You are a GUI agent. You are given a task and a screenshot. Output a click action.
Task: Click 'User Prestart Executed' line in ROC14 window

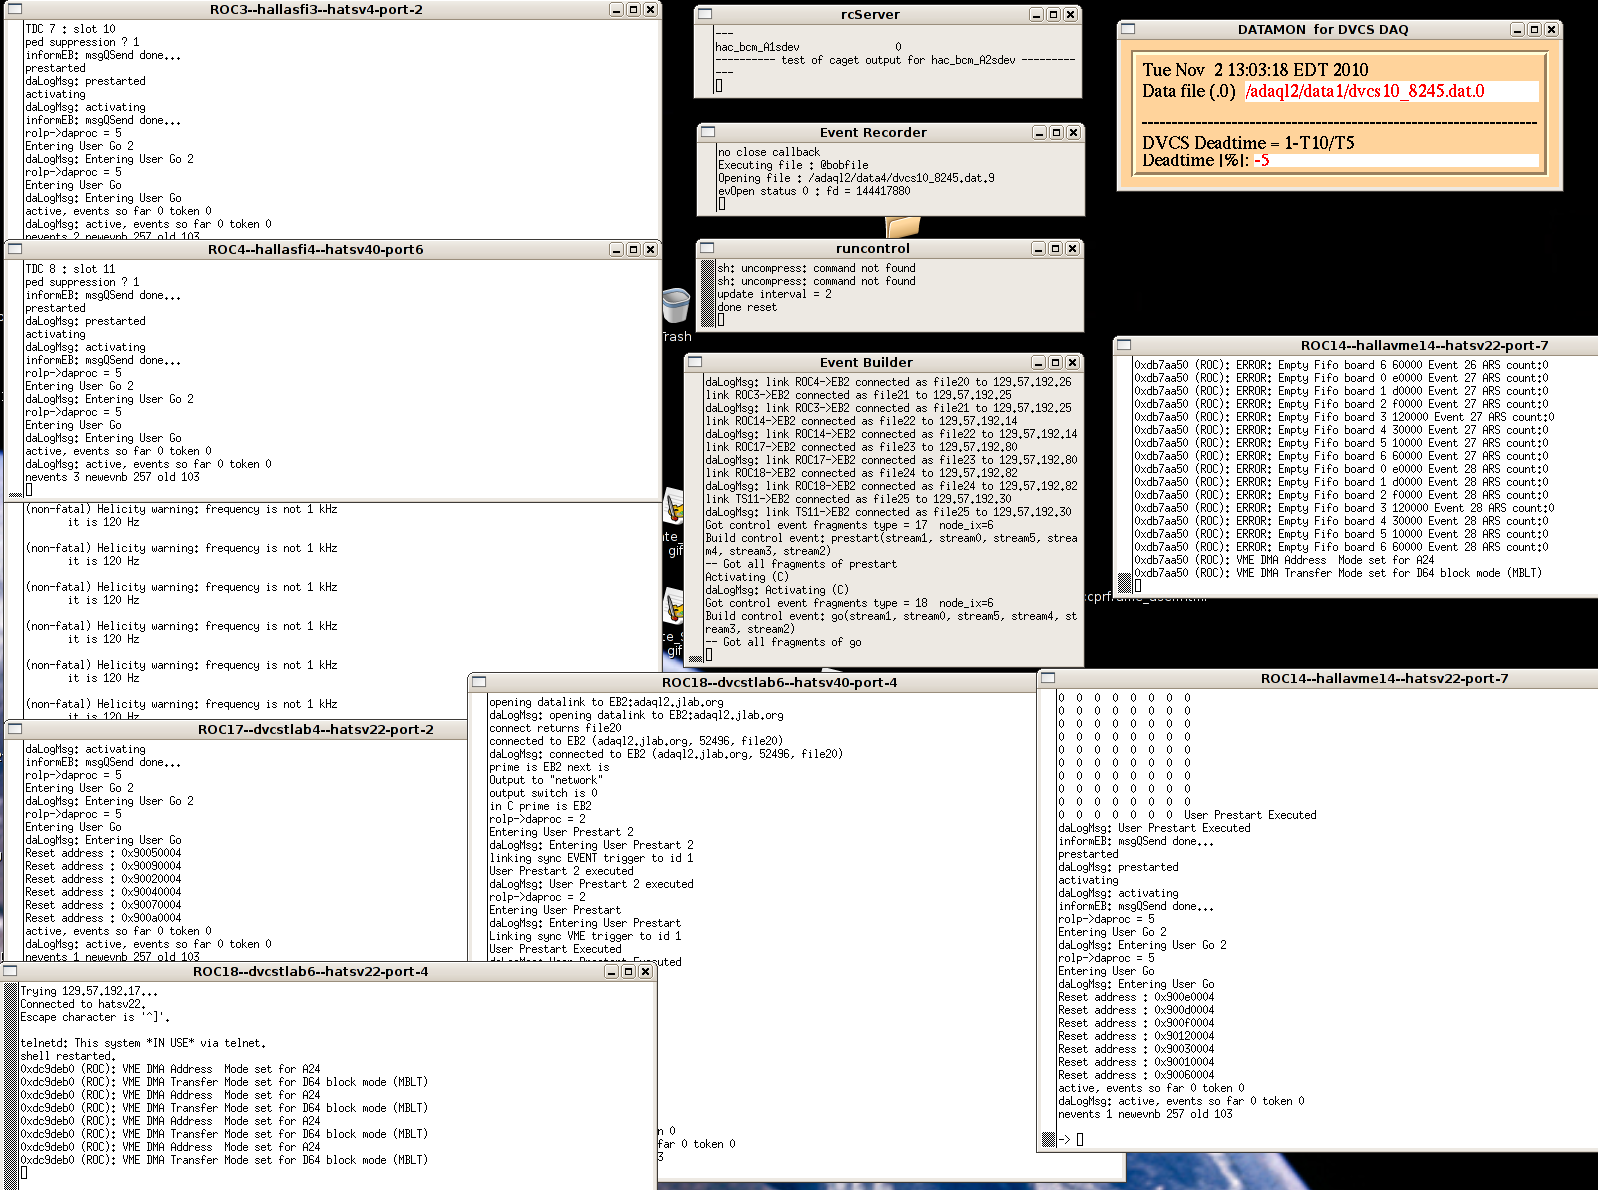click(1250, 815)
